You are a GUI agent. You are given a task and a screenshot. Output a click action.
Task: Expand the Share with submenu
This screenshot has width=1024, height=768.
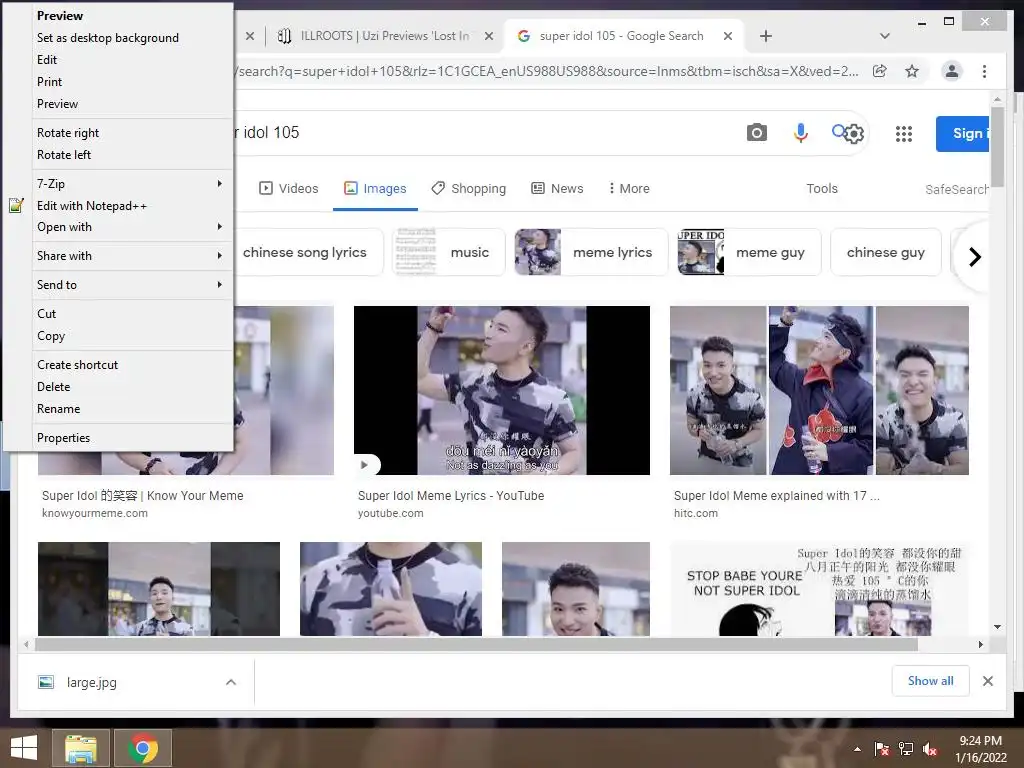pos(131,256)
